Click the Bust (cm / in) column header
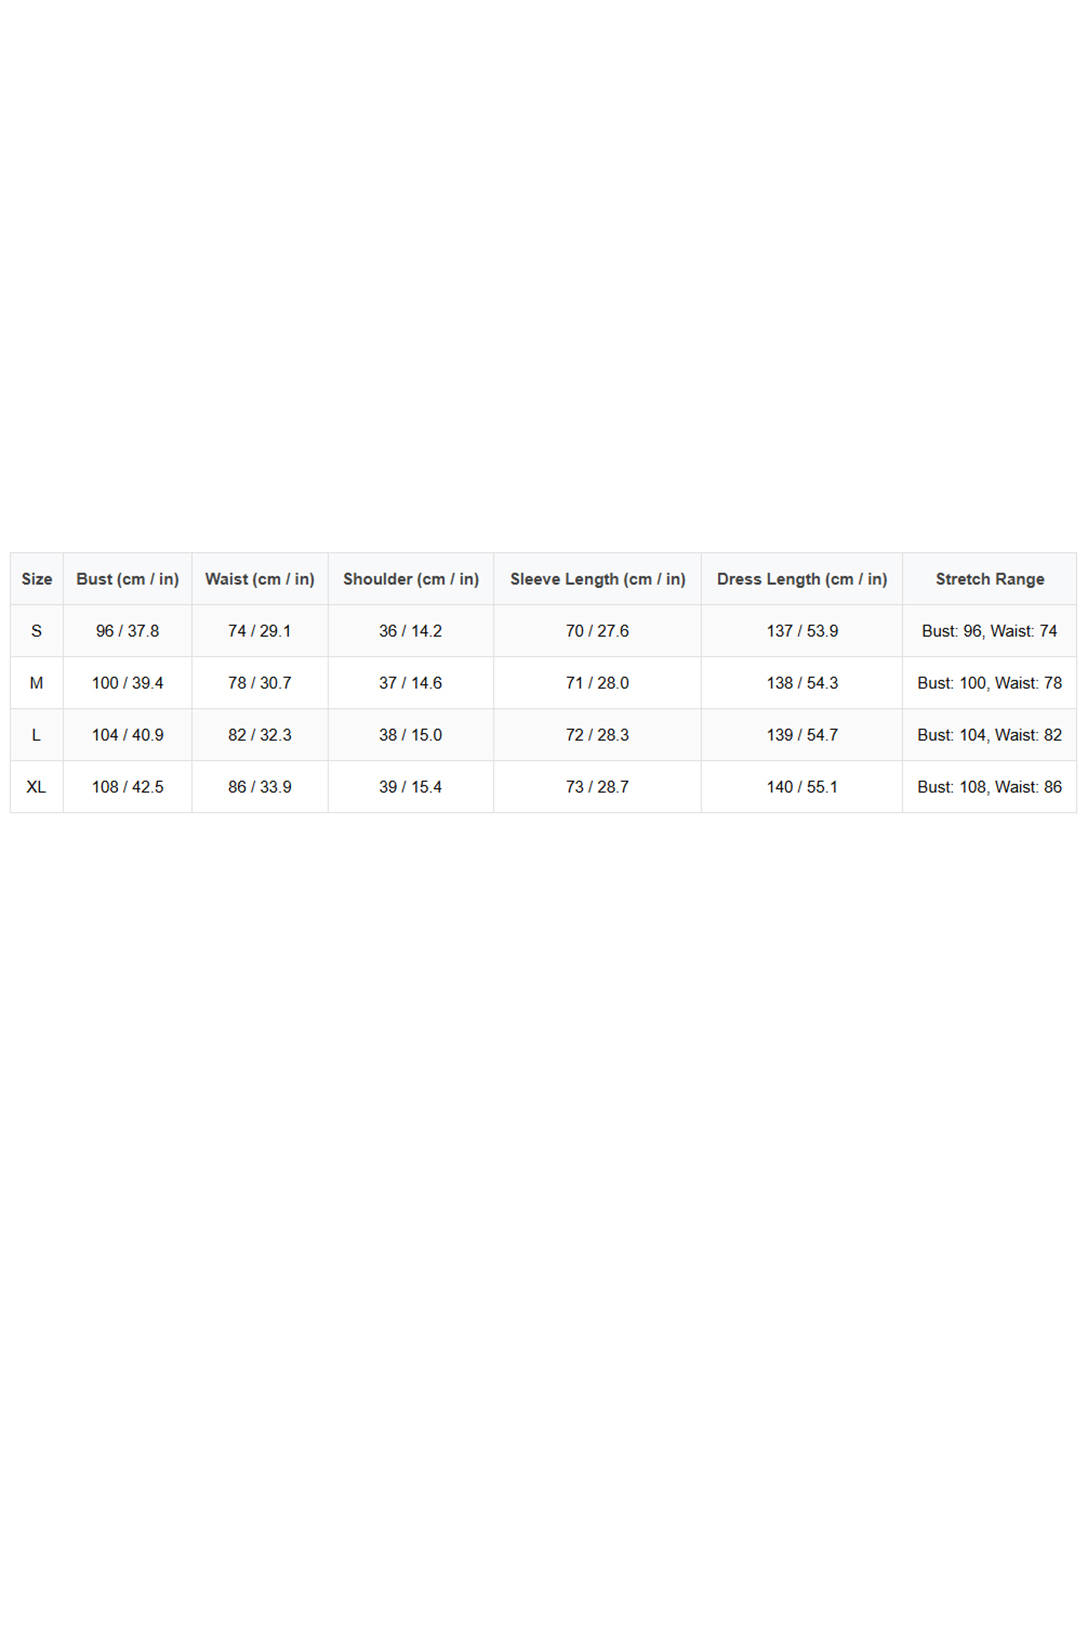Screen dimensions: 1088x1632 pos(127,579)
